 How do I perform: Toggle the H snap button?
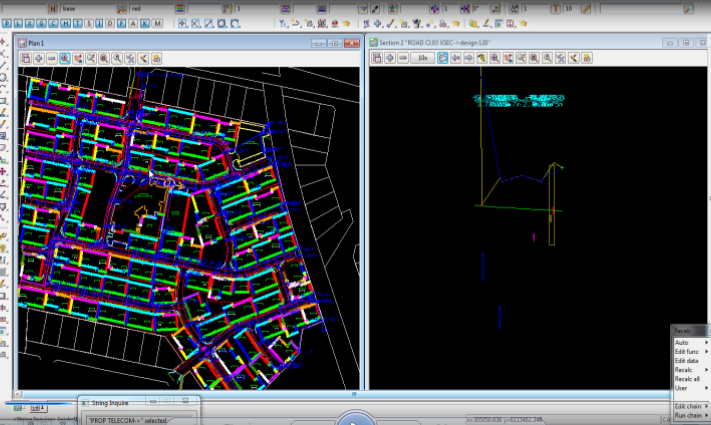point(65,24)
